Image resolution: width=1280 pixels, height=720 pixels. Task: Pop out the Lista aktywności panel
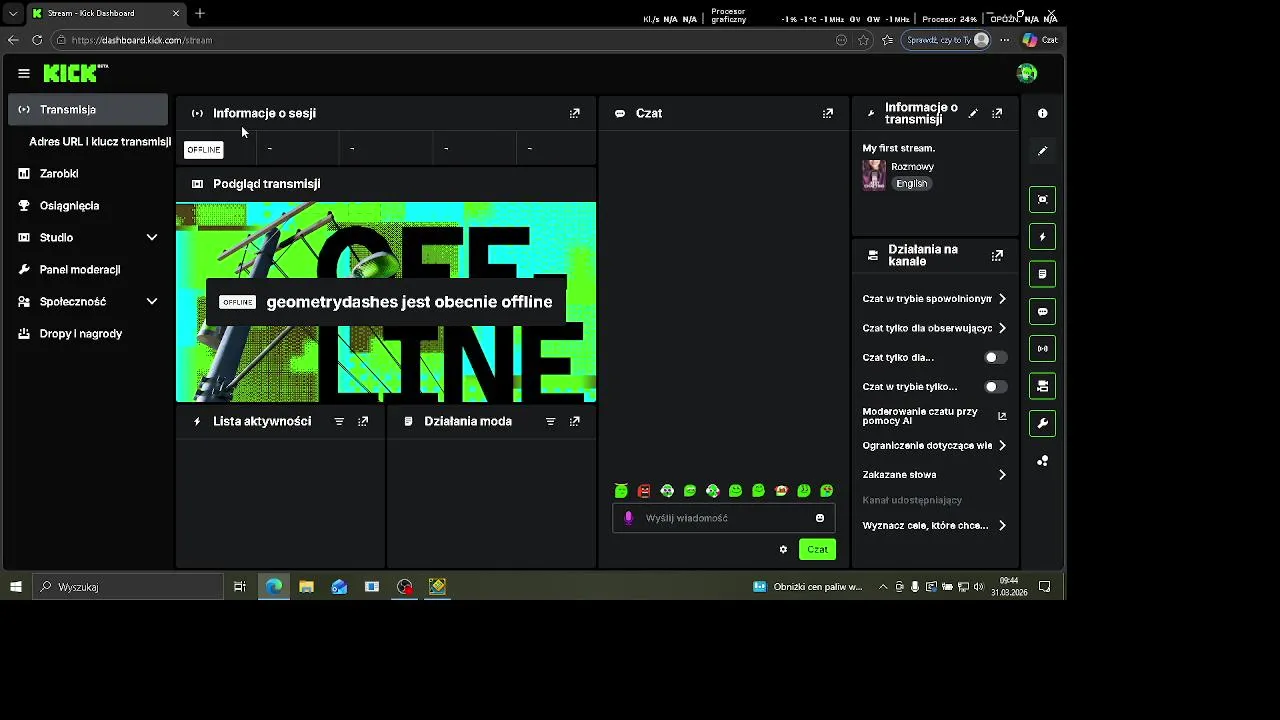point(363,421)
